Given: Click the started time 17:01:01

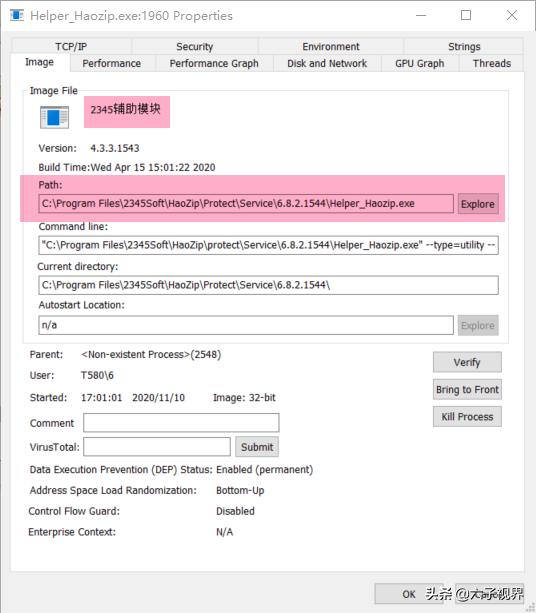Looking at the screenshot, I should (x=102, y=398).
